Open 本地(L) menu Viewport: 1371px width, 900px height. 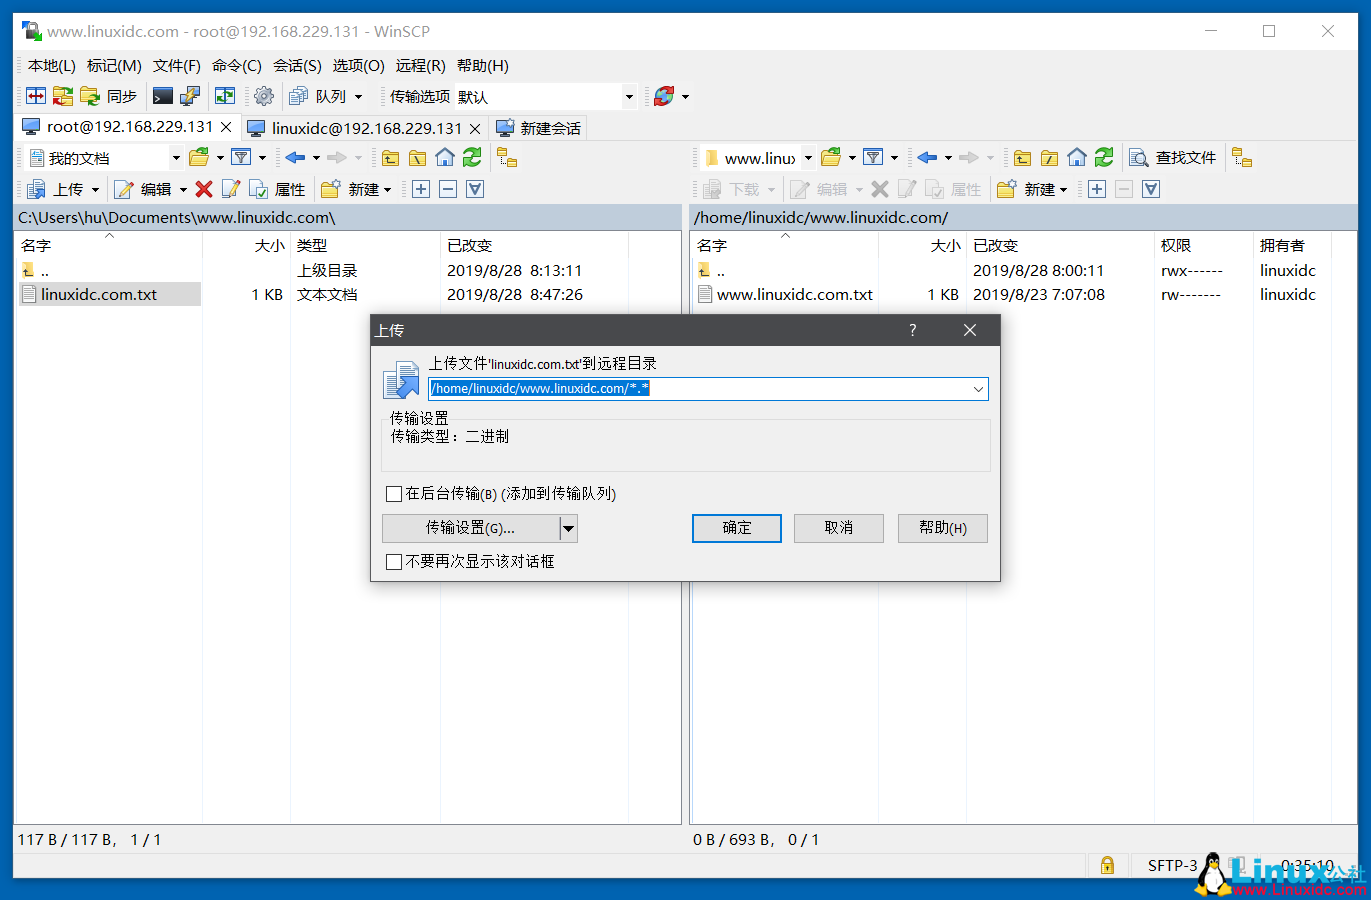point(51,65)
